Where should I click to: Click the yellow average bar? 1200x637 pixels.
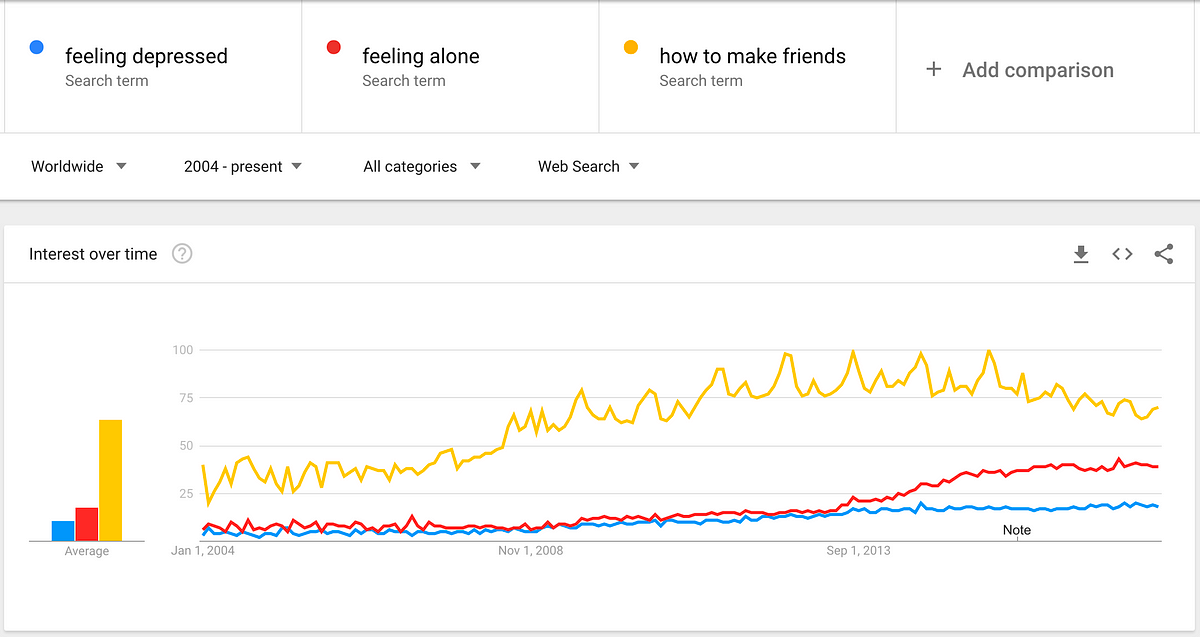click(x=110, y=480)
